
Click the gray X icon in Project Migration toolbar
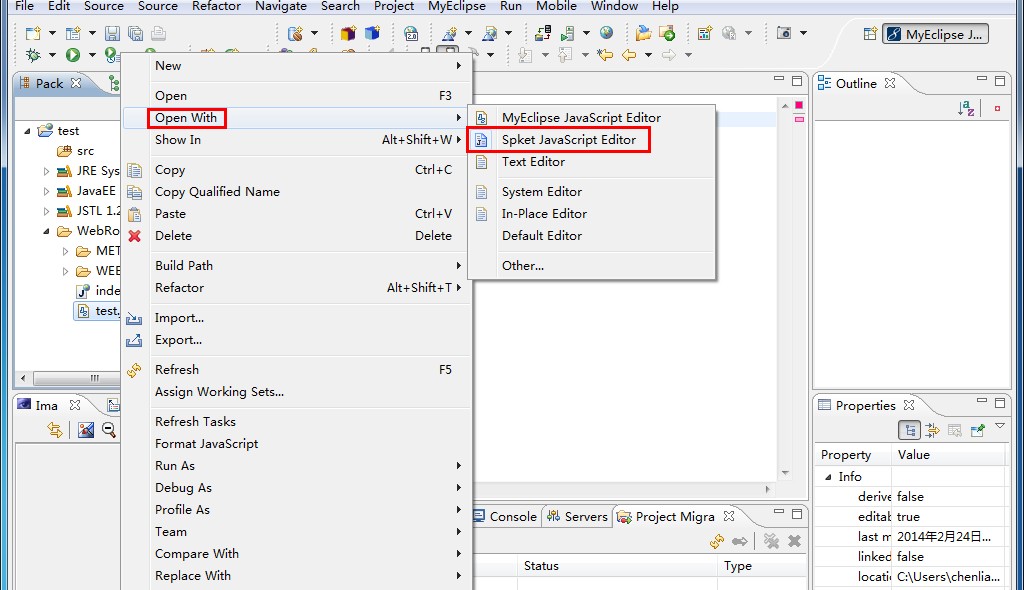(794, 541)
